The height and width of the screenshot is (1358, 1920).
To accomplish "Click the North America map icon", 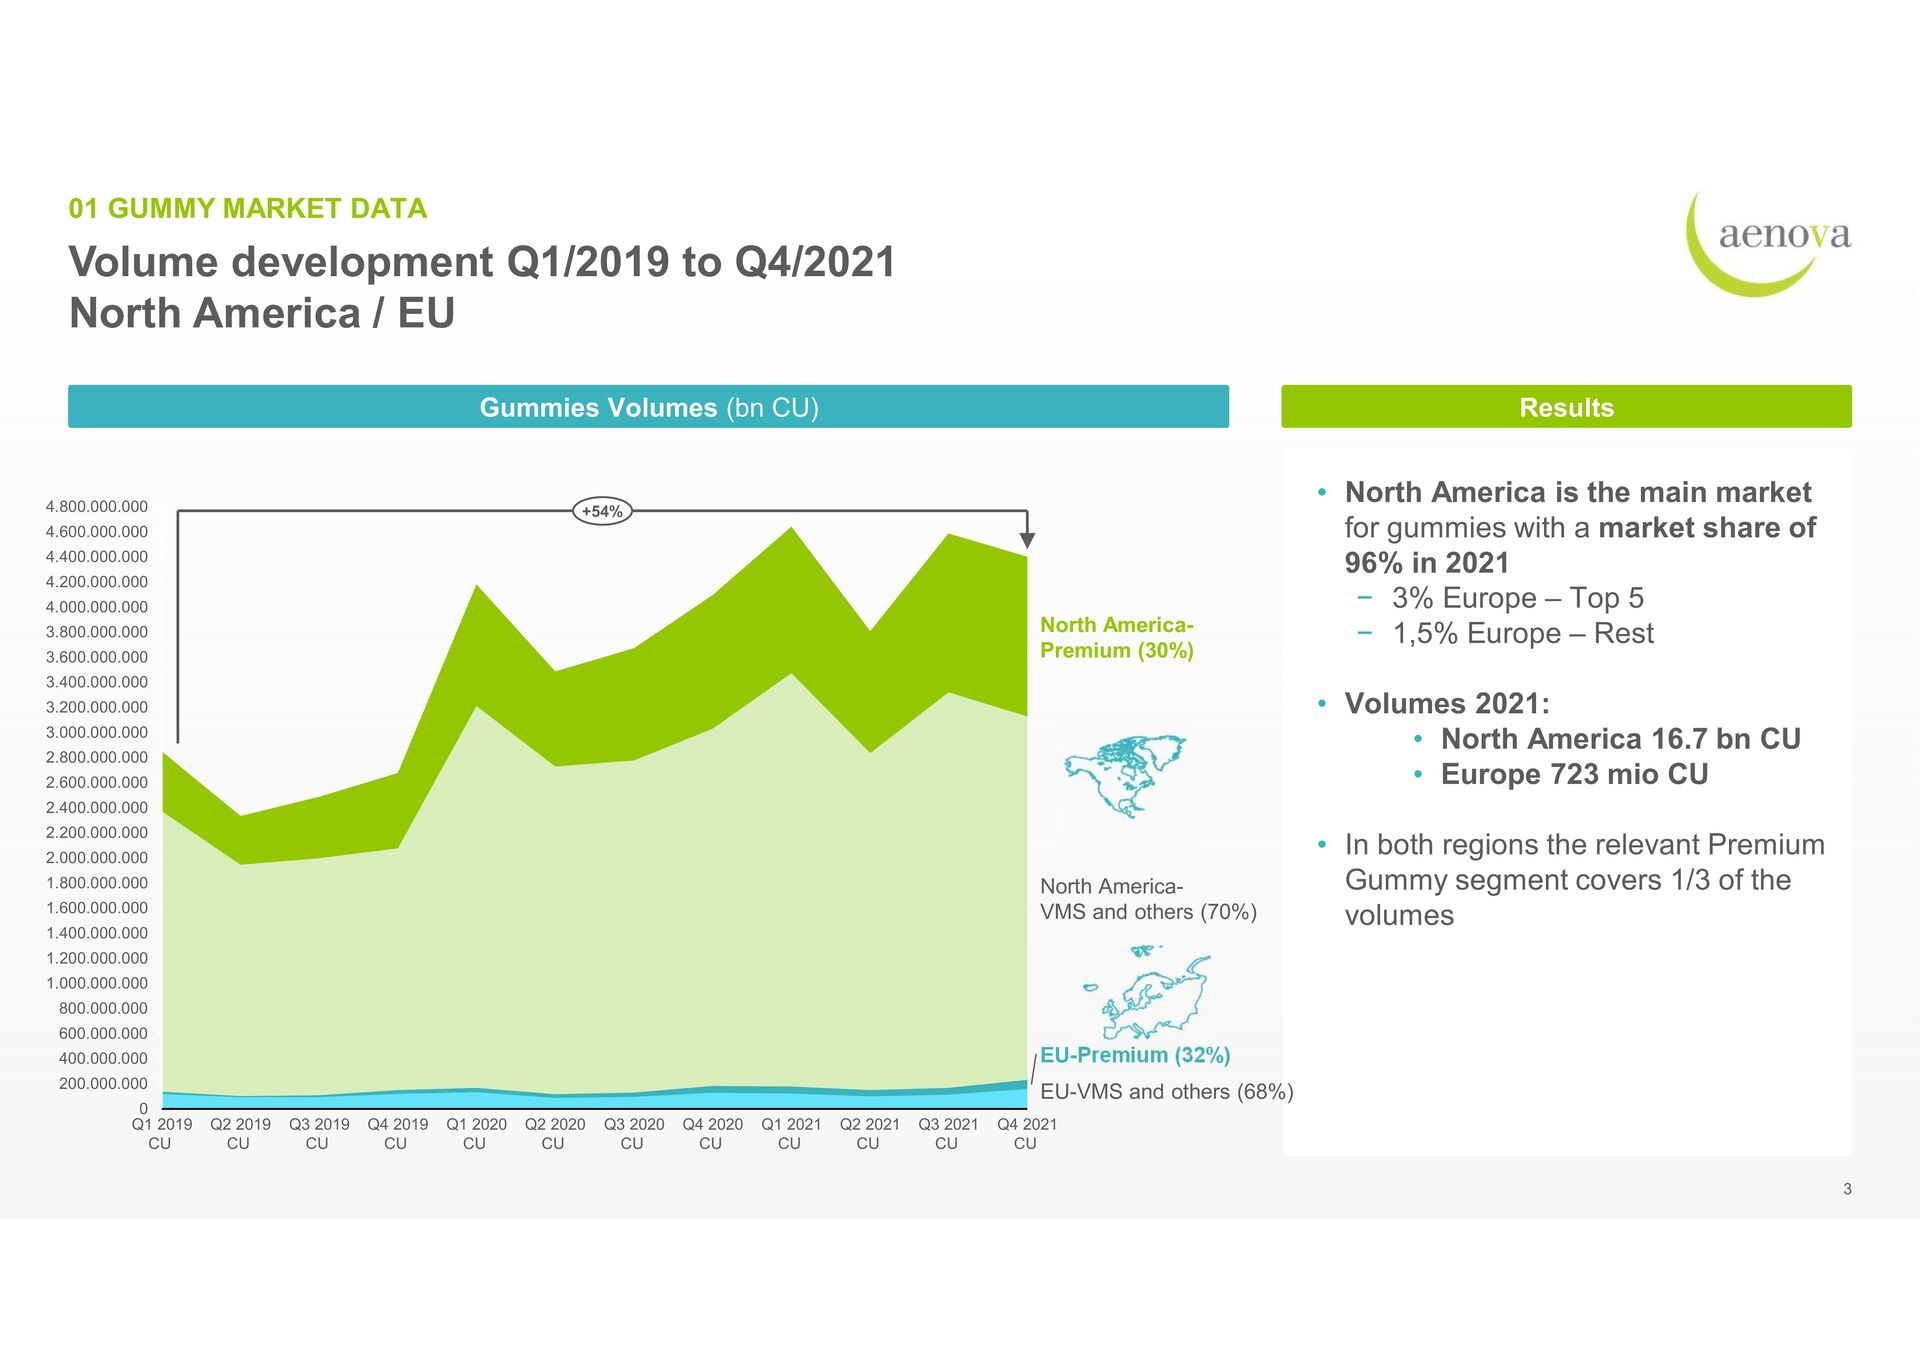I will [1125, 776].
